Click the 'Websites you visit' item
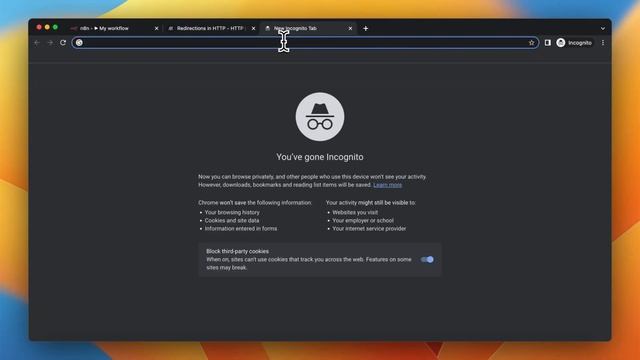Viewport: 640px width, 360px height. pos(355,212)
